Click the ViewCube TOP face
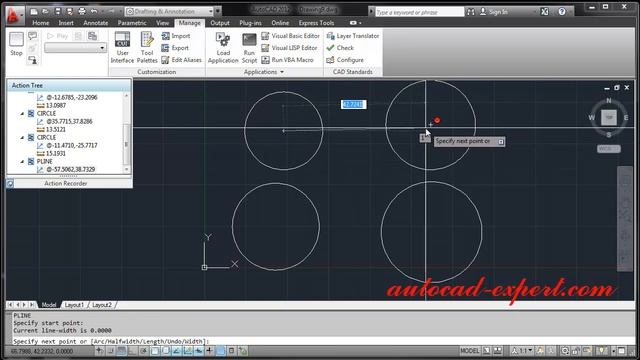Image resolution: width=640 pixels, height=360 pixels. [x=609, y=118]
